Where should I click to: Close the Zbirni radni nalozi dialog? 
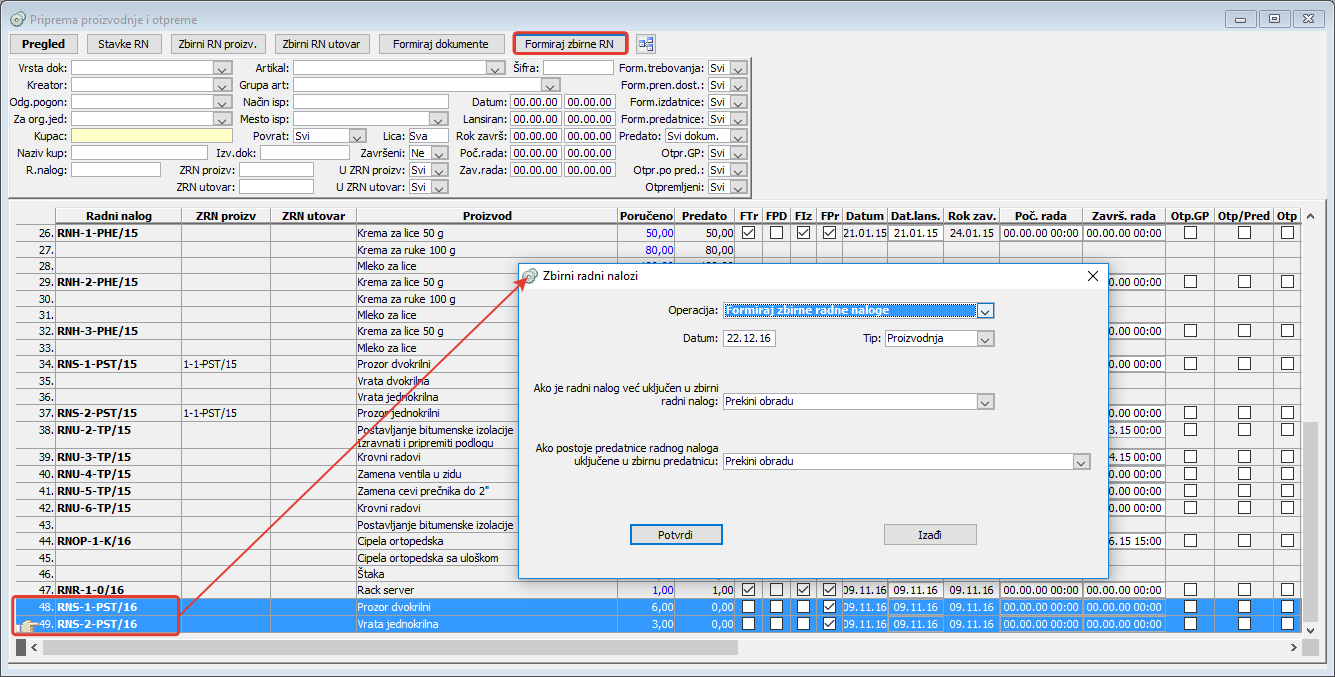point(1092,276)
